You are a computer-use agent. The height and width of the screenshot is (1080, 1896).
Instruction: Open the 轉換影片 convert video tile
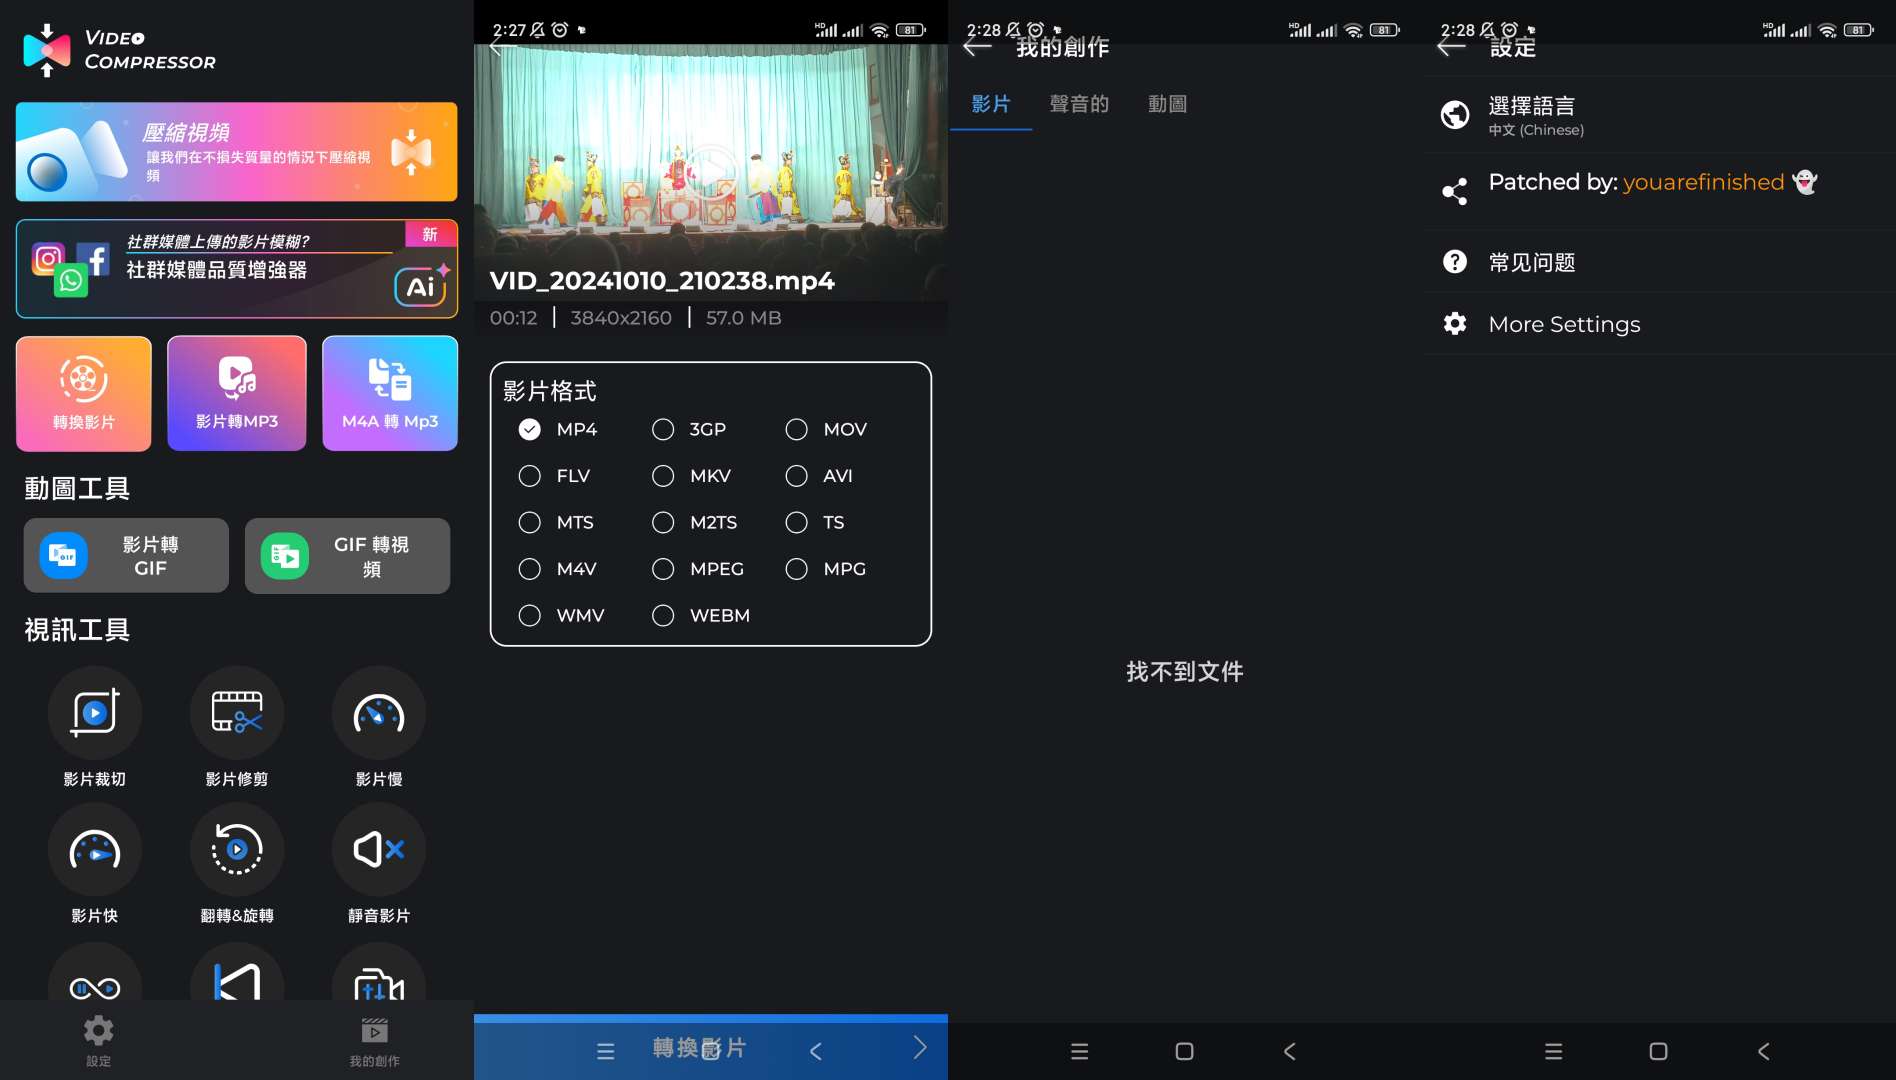click(x=84, y=393)
